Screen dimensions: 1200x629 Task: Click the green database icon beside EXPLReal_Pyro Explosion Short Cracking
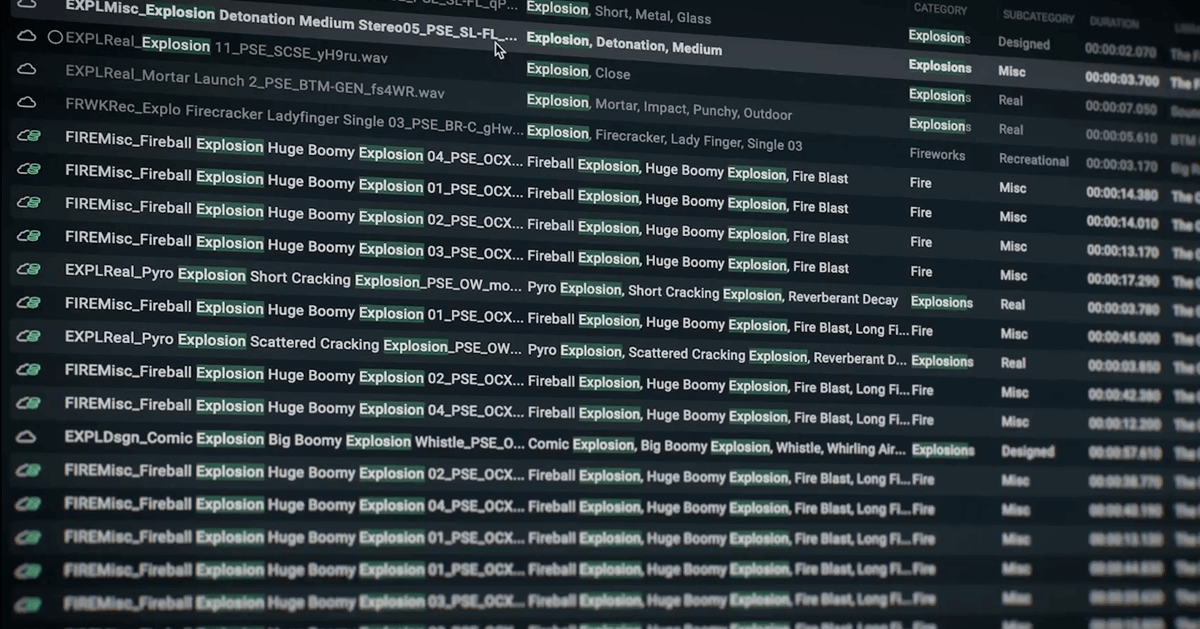[29, 268]
